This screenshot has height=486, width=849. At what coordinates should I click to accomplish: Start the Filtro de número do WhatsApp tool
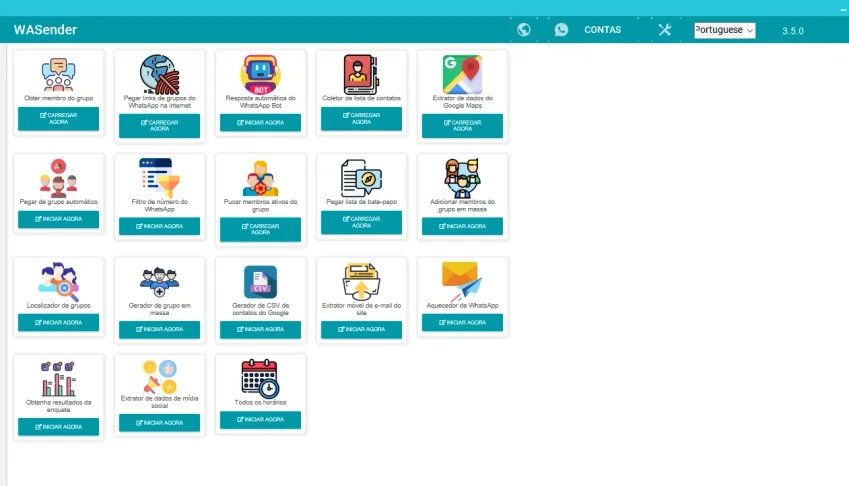click(159, 226)
